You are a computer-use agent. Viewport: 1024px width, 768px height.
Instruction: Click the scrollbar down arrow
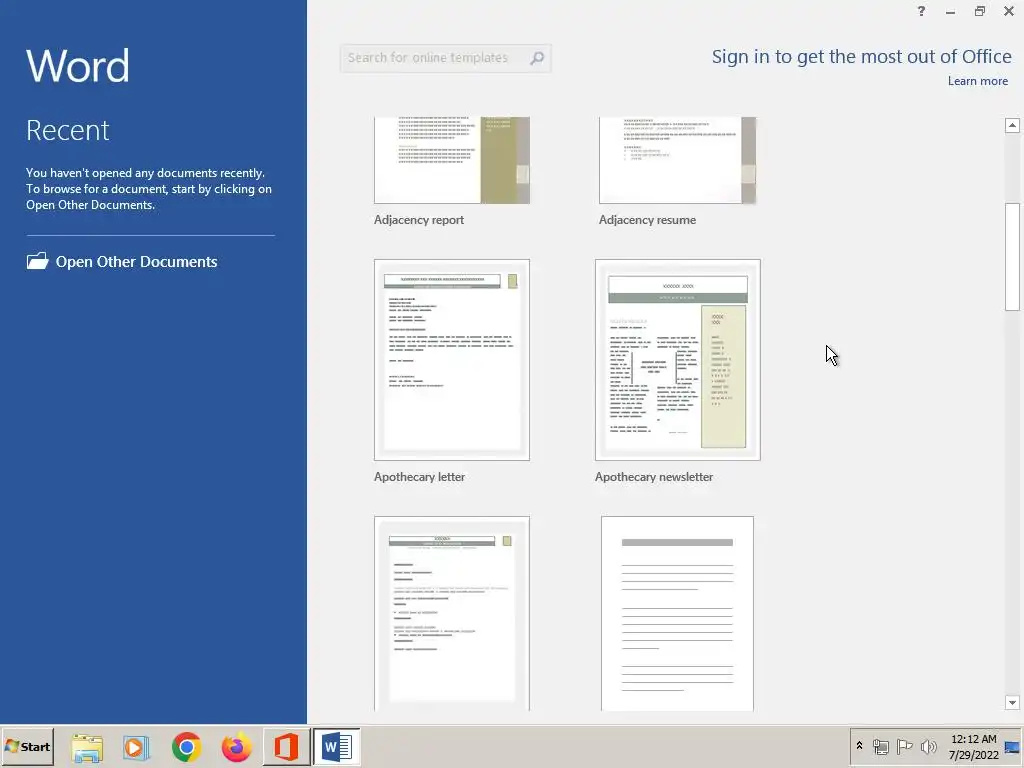click(x=1012, y=703)
